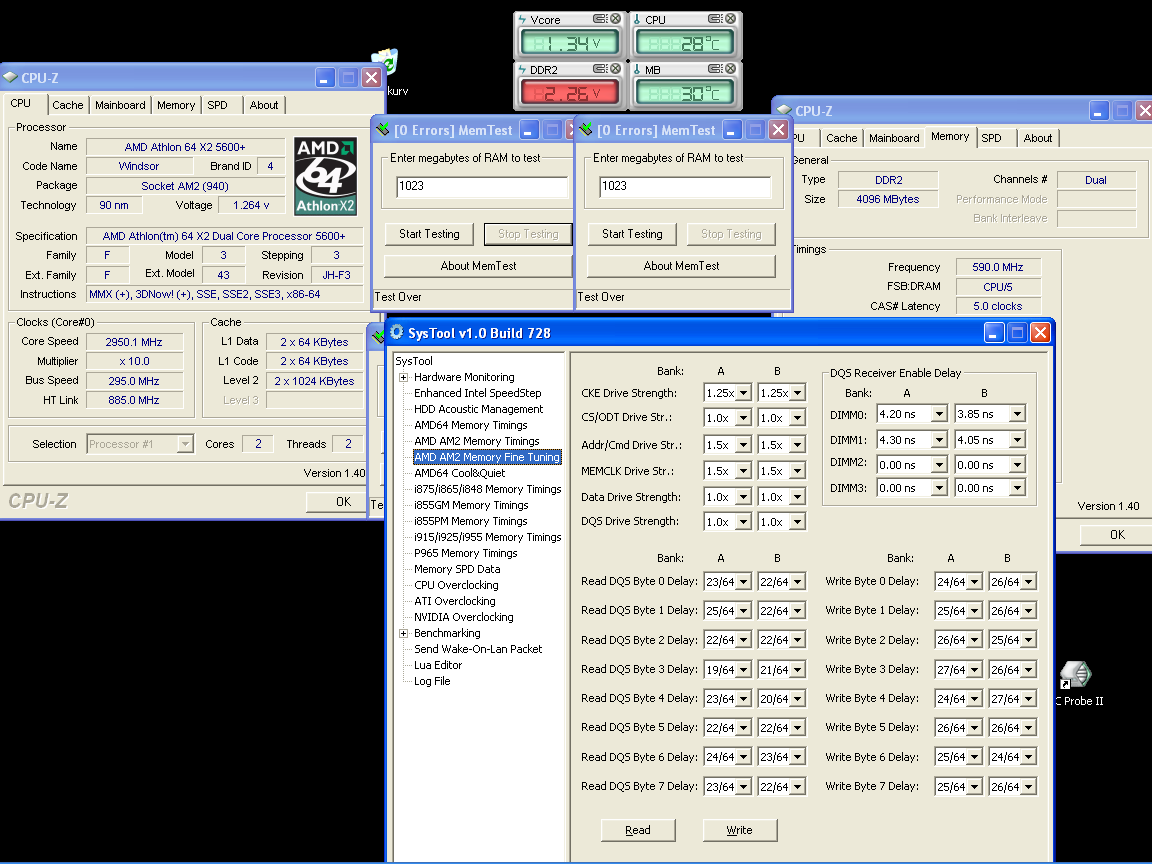Select Lua Editor tree item

(438, 665)
